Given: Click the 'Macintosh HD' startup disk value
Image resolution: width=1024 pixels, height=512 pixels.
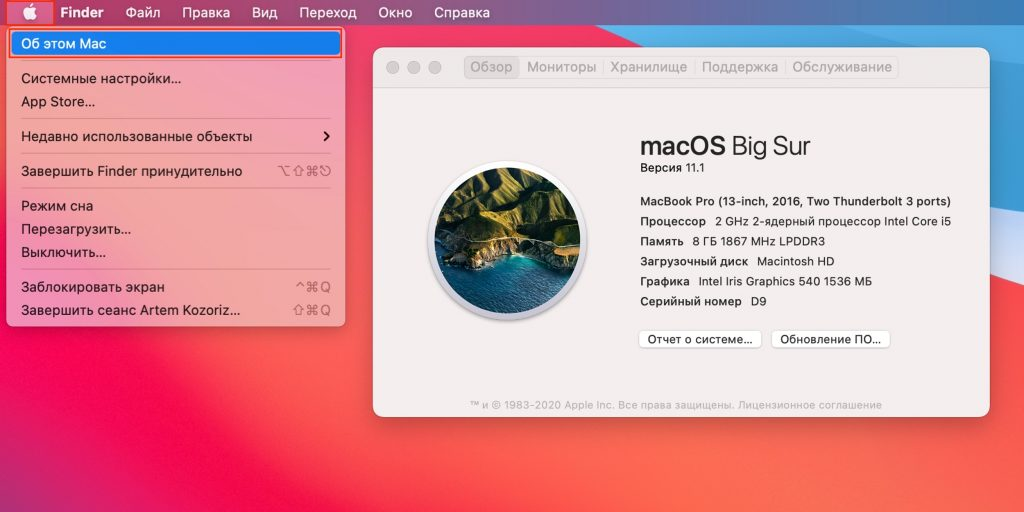Looking at the screenshot, I should coord(795,261).
